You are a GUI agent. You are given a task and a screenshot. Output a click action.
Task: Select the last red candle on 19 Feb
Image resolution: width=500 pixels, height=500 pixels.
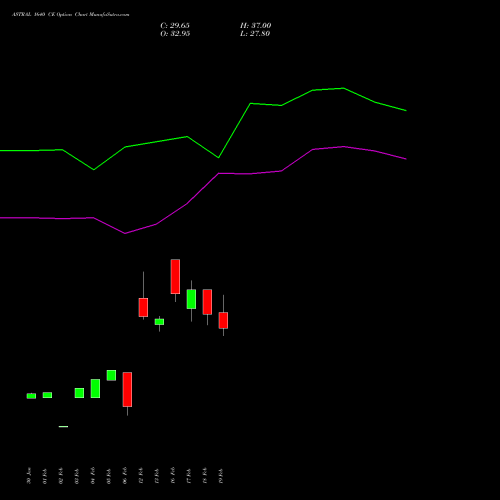point(223,320)
